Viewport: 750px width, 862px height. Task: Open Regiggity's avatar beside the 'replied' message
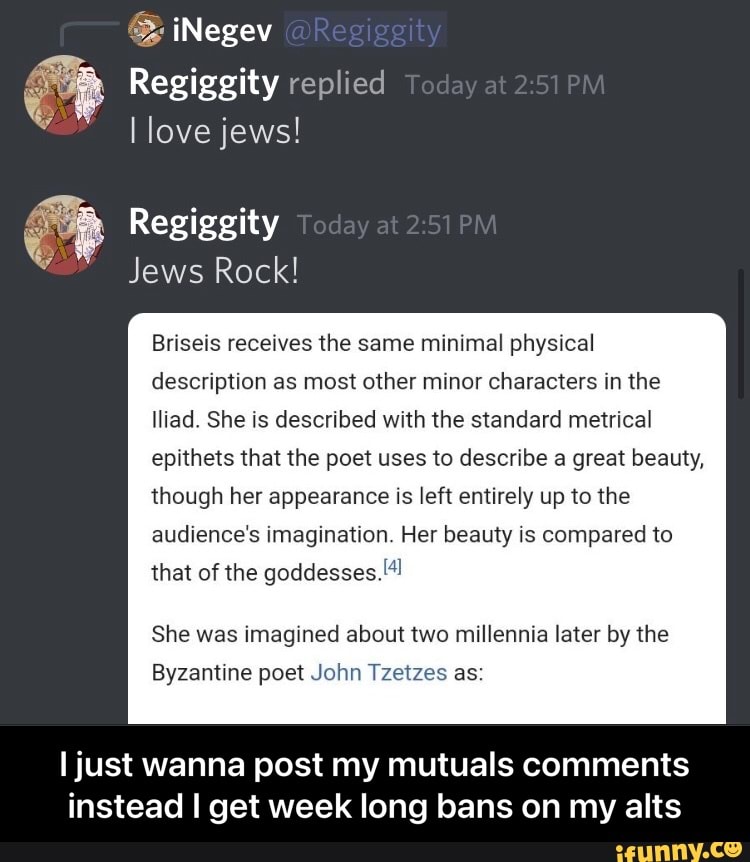click(62, 97)
